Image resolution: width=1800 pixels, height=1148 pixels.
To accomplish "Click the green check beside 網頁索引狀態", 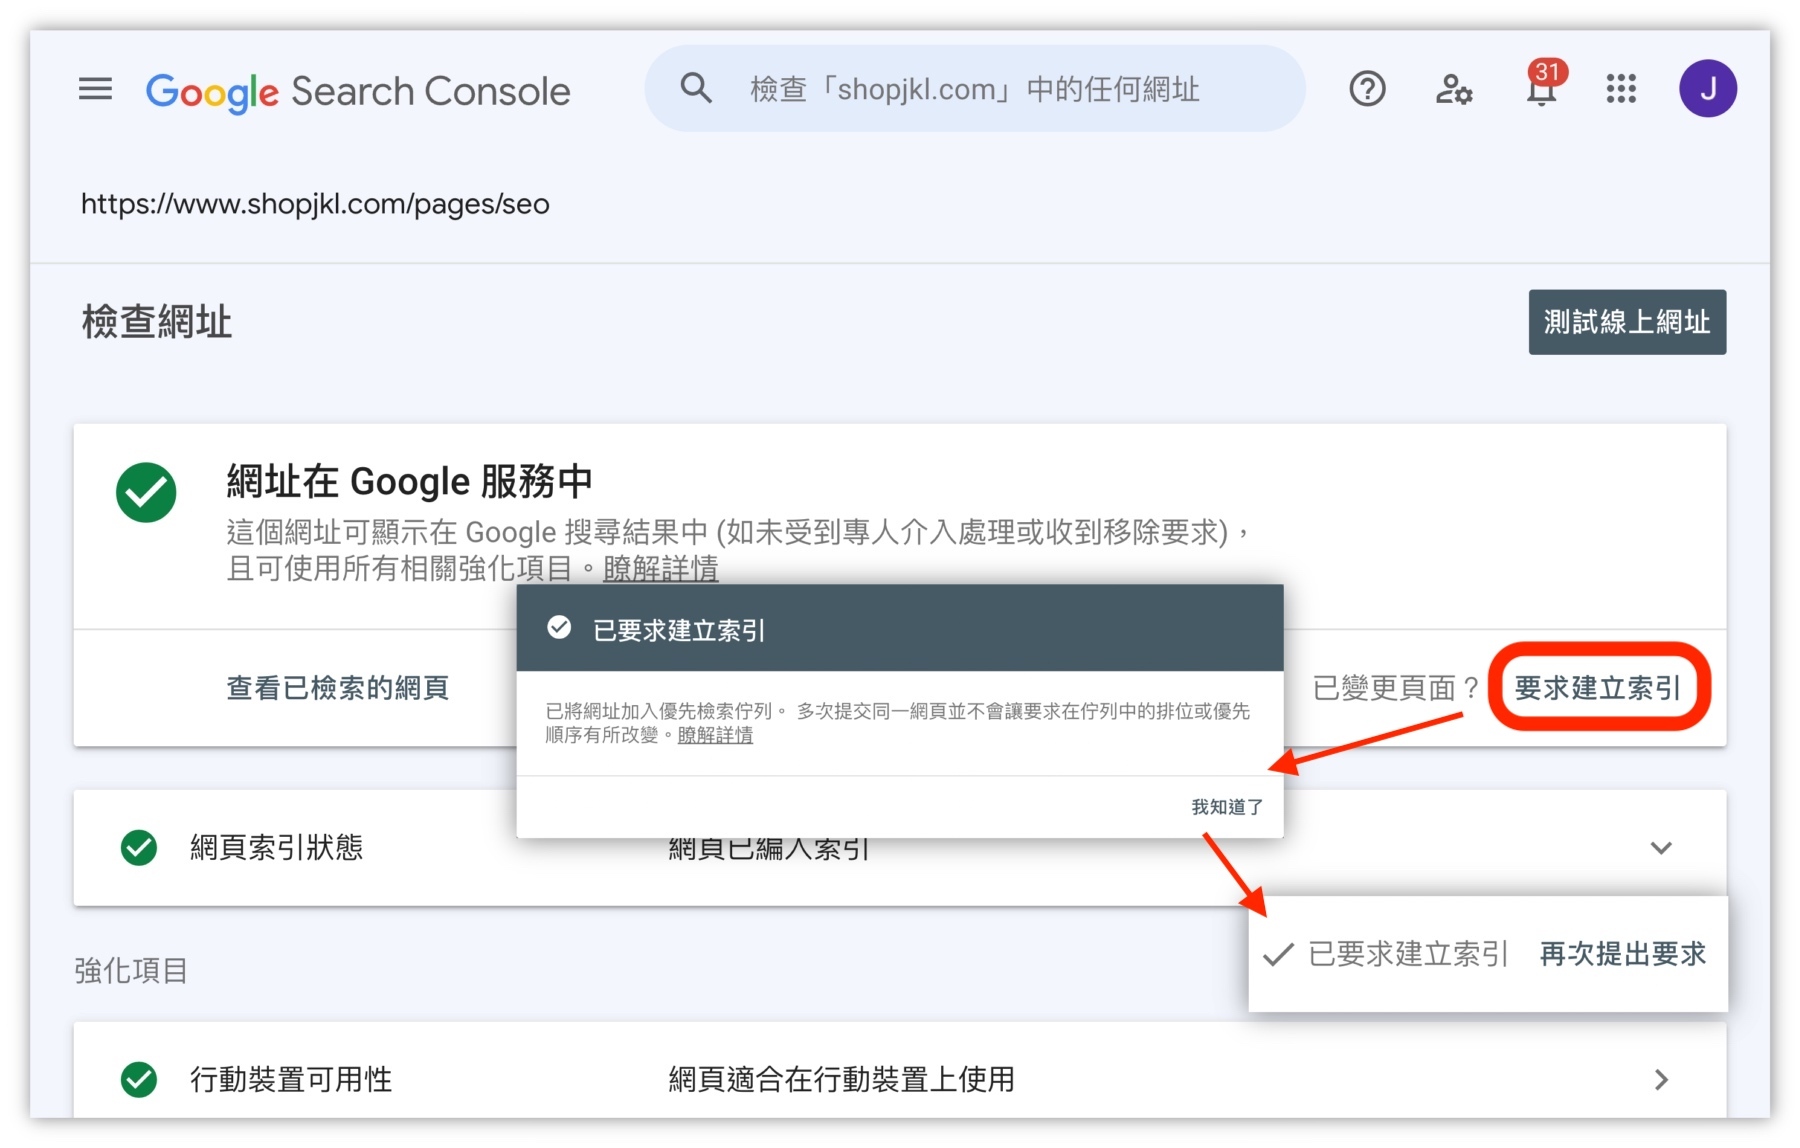I will [x=139, y=848].
